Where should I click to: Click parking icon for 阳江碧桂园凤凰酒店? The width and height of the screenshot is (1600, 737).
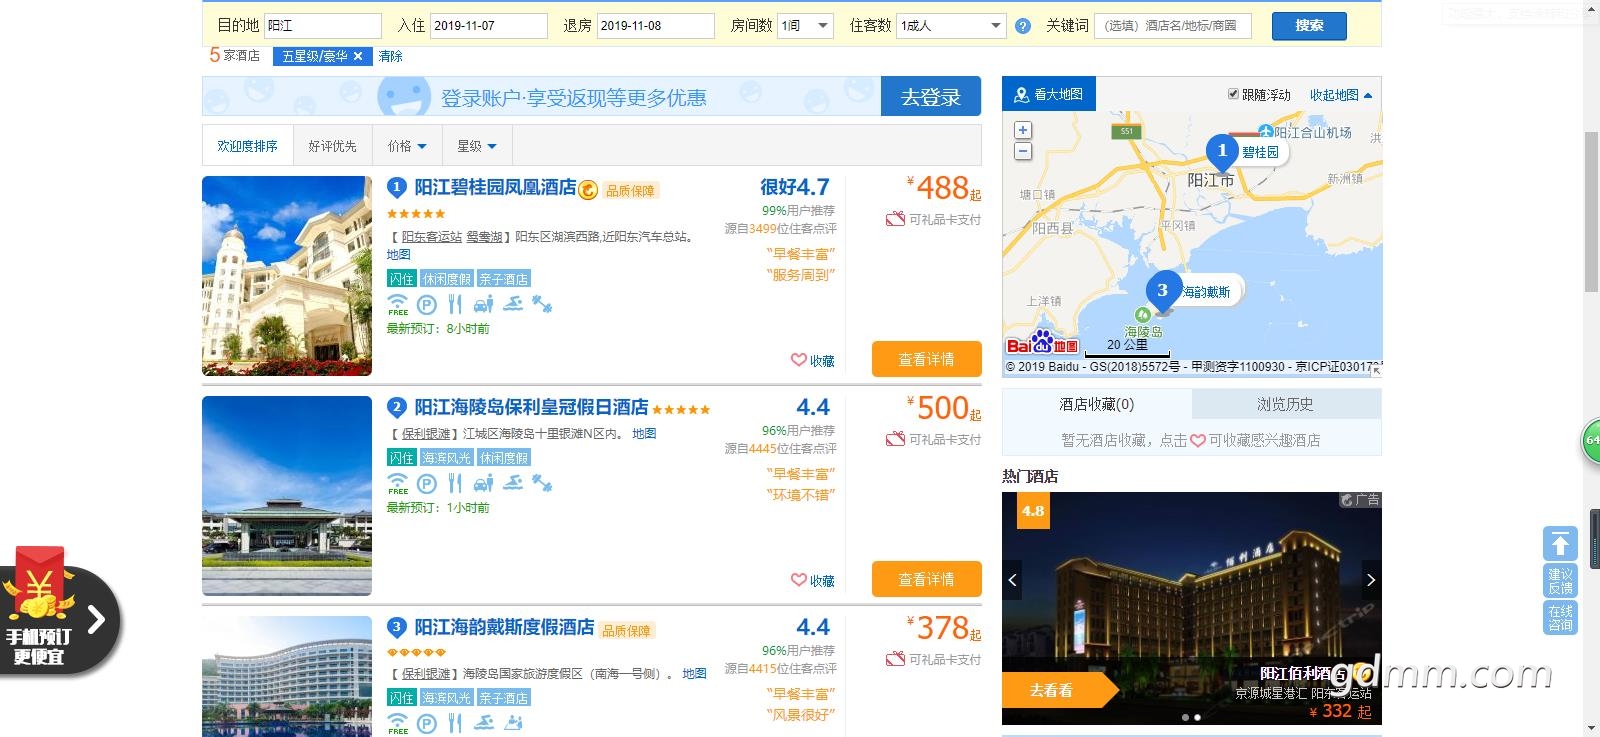tap(426, 305)
